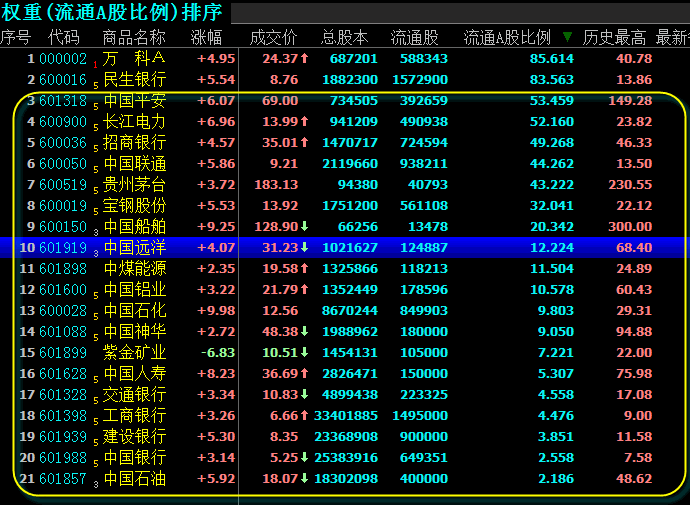Click the 85.614 ratio value
The width and height of the screenshot is (690, 505).
552,59
